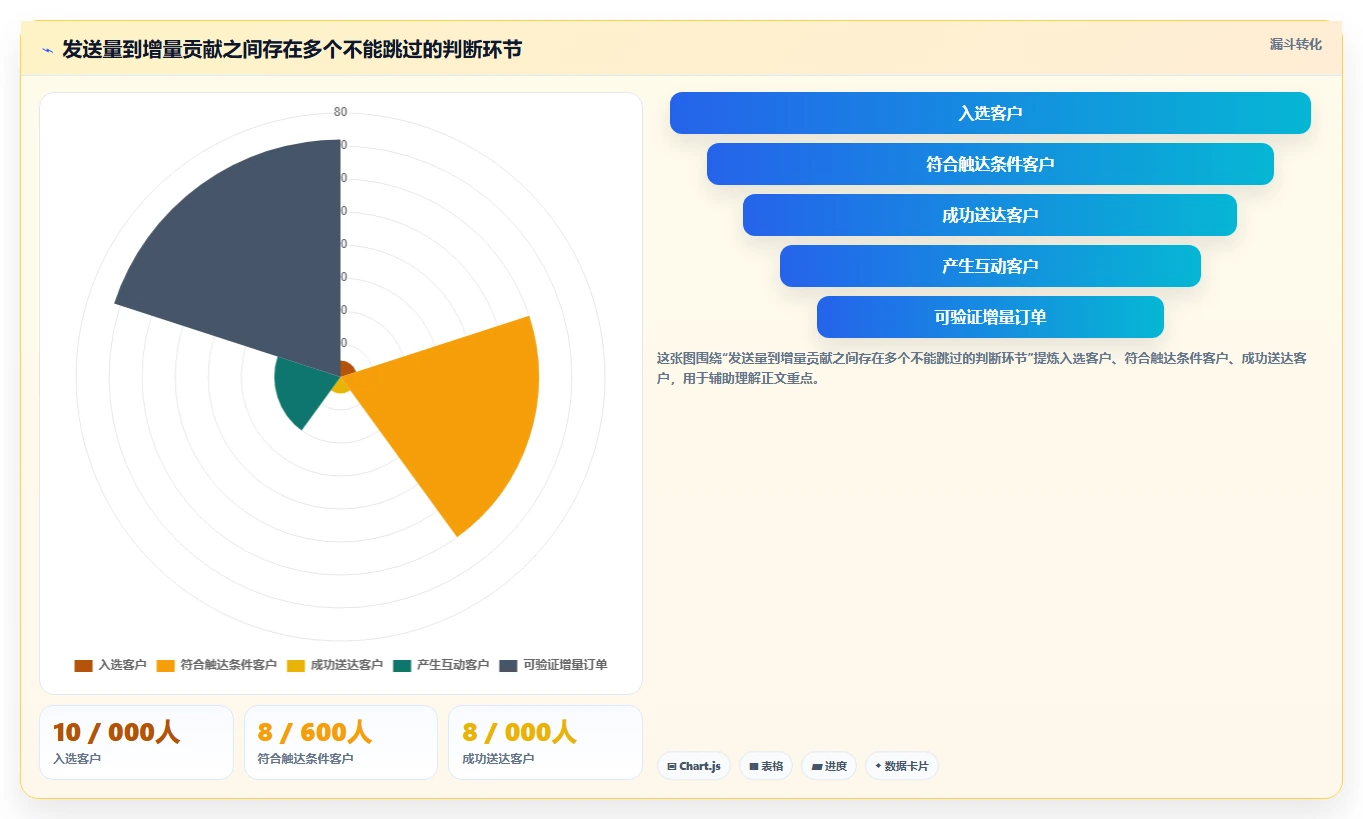Viewport: 1363px width, 819px height.
Task: Select the 入选客户 funnel bar
Action: [x=990, y=113]
